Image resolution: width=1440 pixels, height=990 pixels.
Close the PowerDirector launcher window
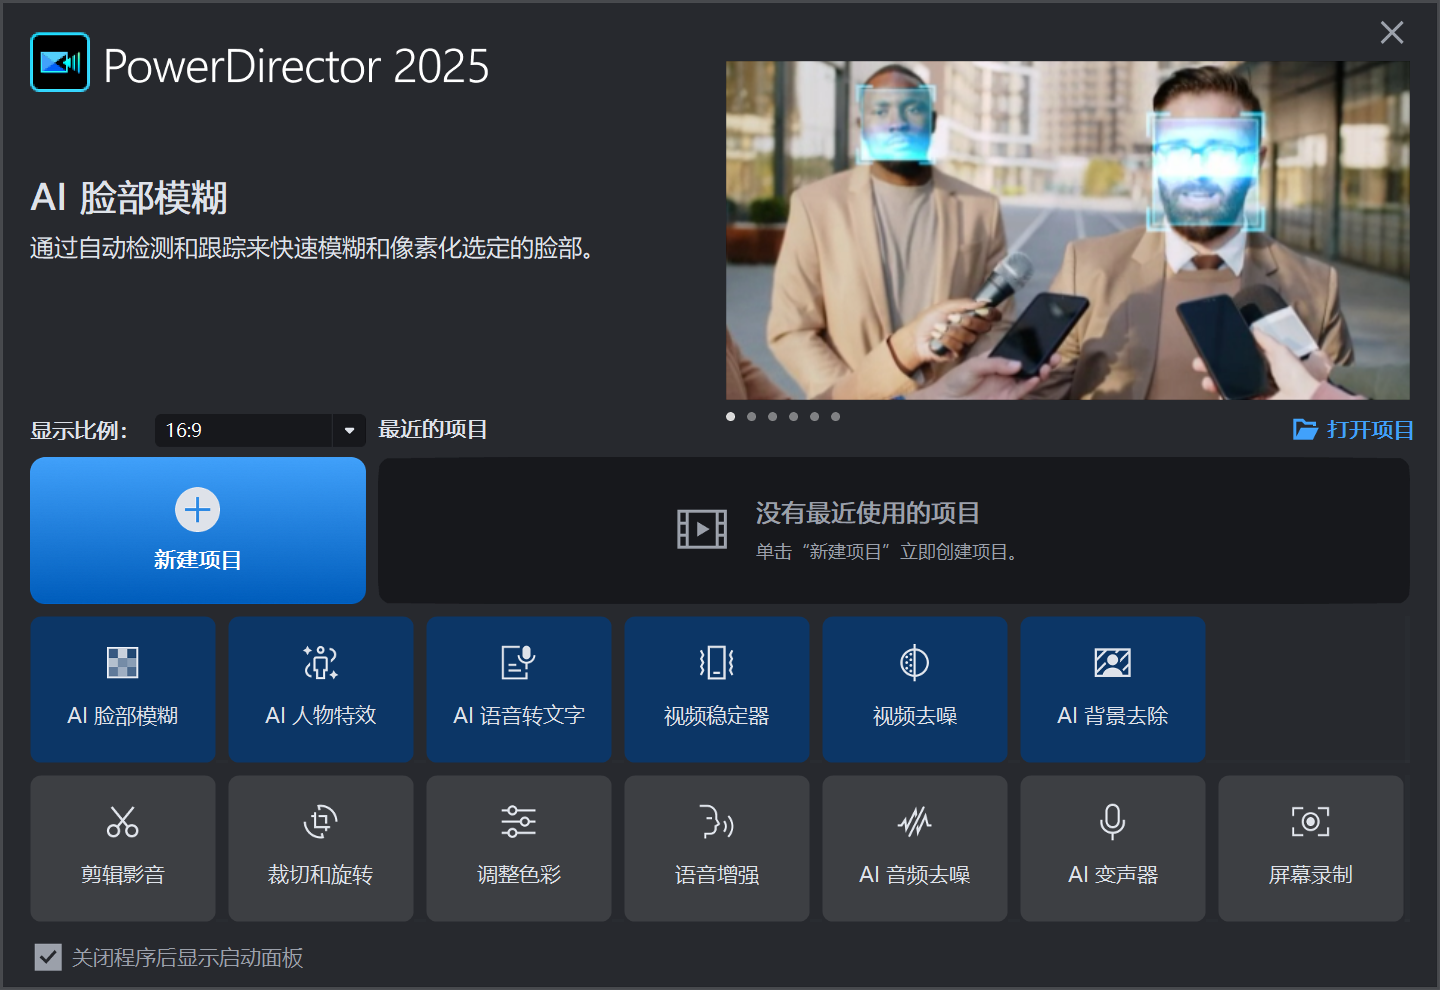click(1392, 33)
